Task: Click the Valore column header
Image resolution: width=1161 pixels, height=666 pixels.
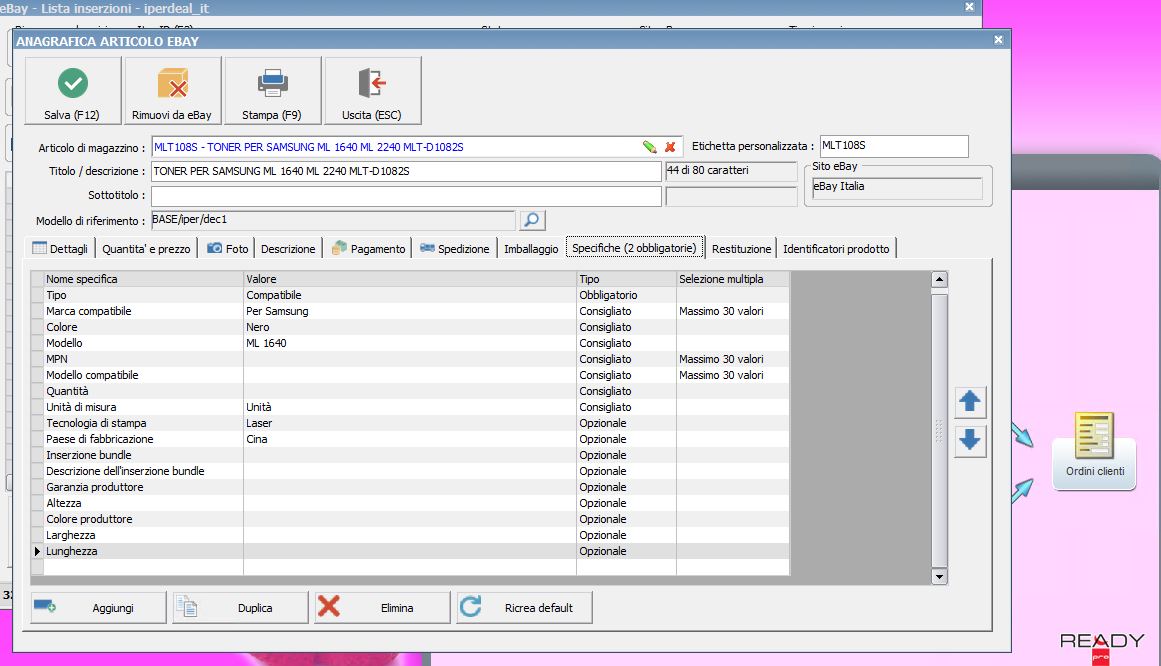Action: tap(409, 279)
